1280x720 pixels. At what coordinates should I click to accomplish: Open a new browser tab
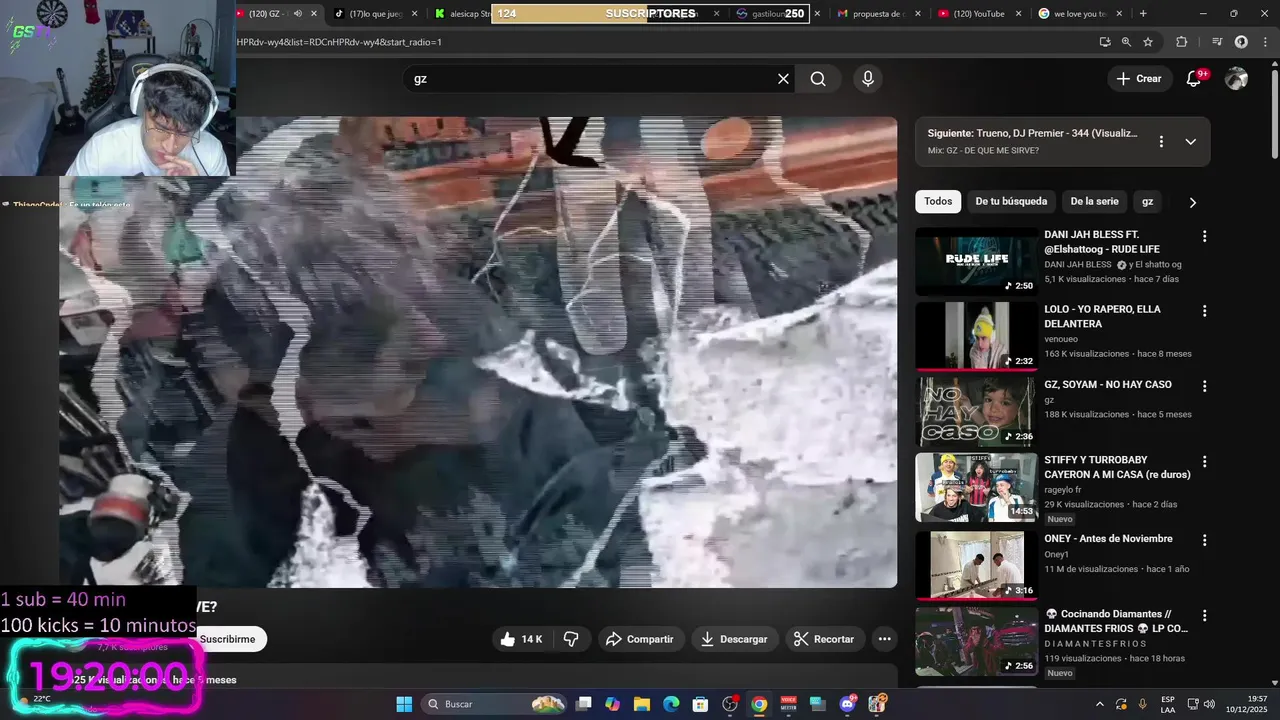[1143, 14]
